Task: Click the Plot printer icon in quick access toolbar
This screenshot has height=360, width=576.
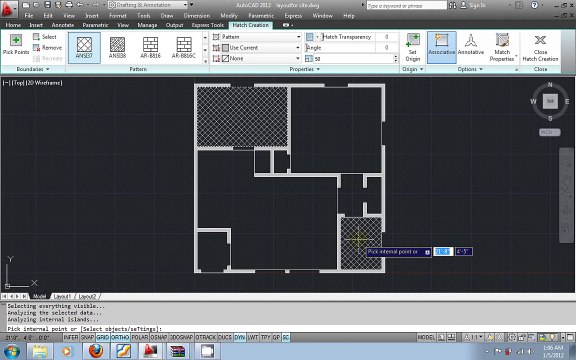Action: pyautogui.click(x=69, y=5)
